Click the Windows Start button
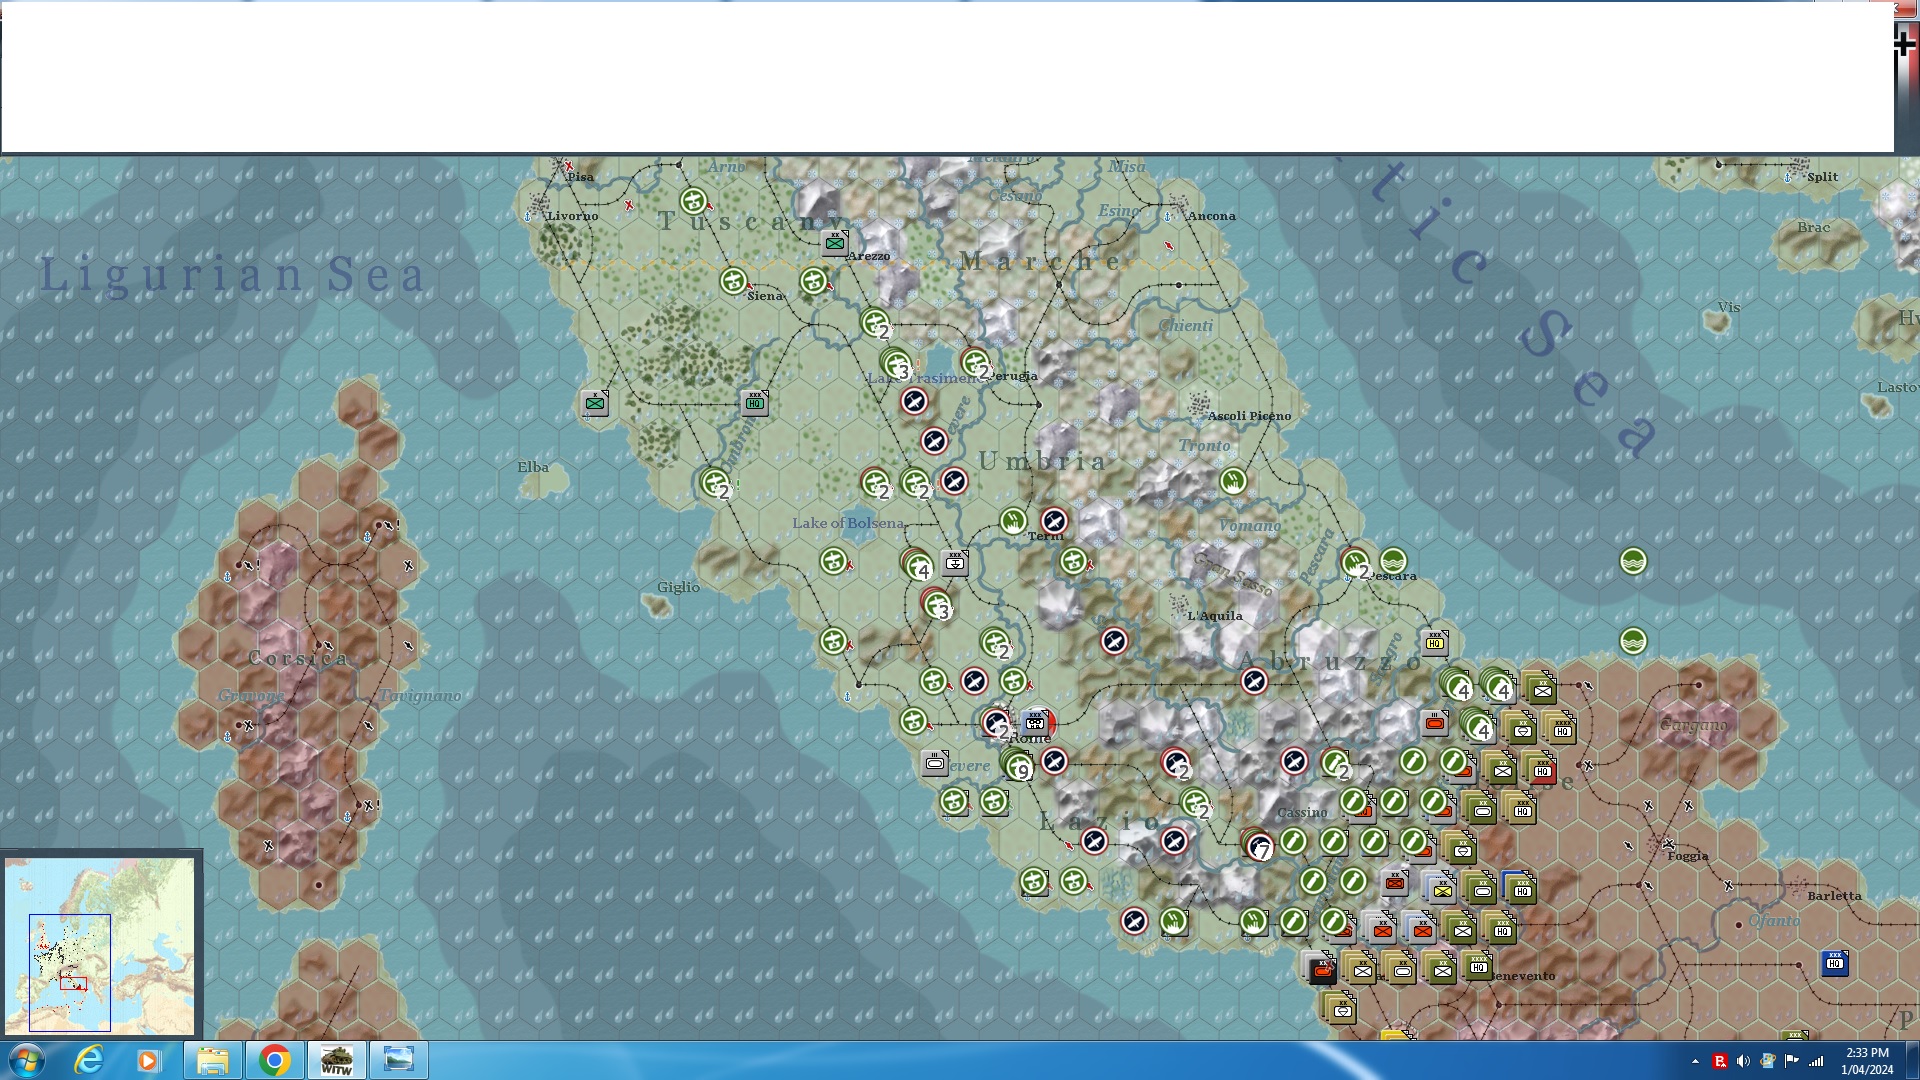 pos(26,1060)
